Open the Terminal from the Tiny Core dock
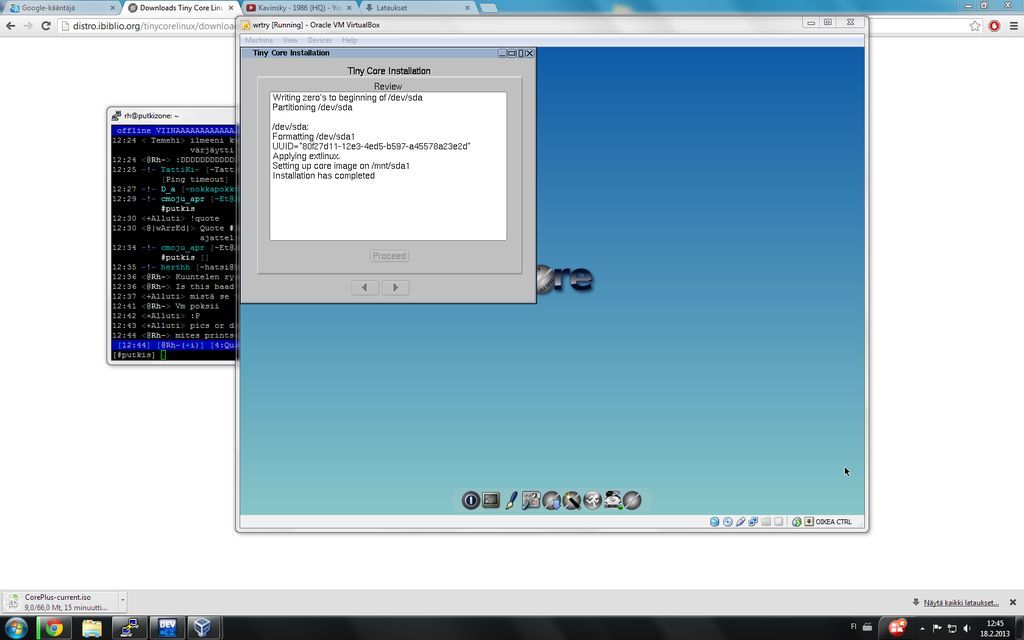The height and width of the screenshot is (640, 1024). point(491,500)
